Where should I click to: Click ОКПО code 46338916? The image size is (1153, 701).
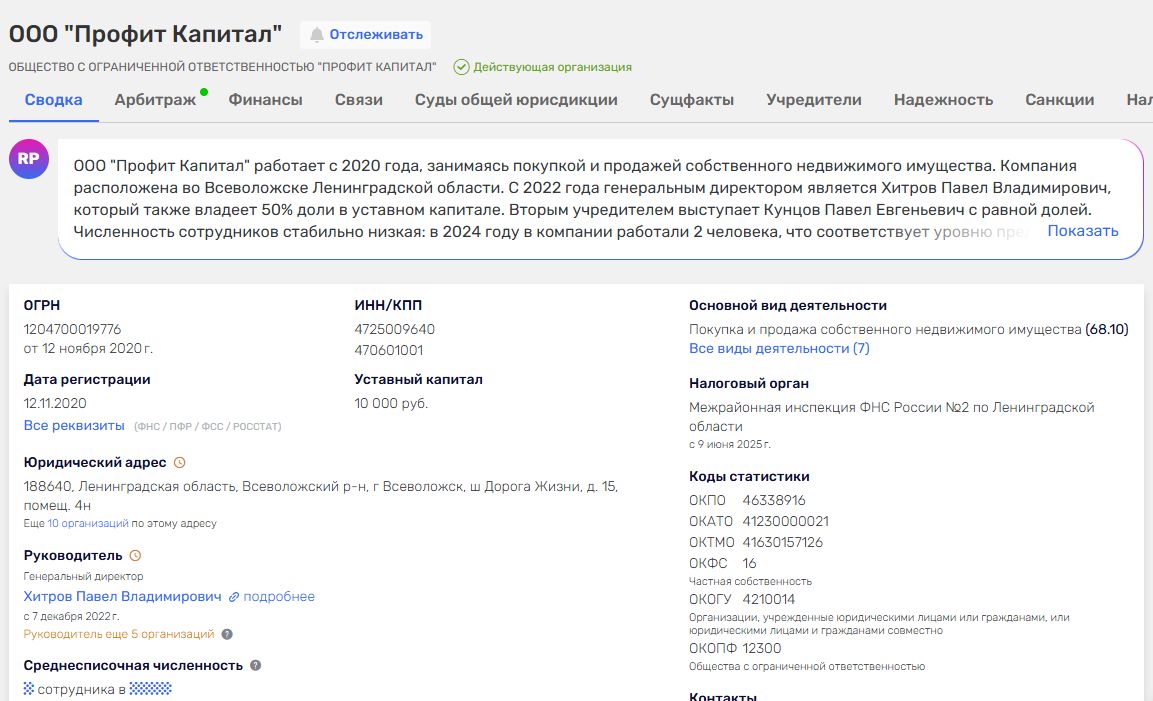pyautogui.click(x=774, y=500)
